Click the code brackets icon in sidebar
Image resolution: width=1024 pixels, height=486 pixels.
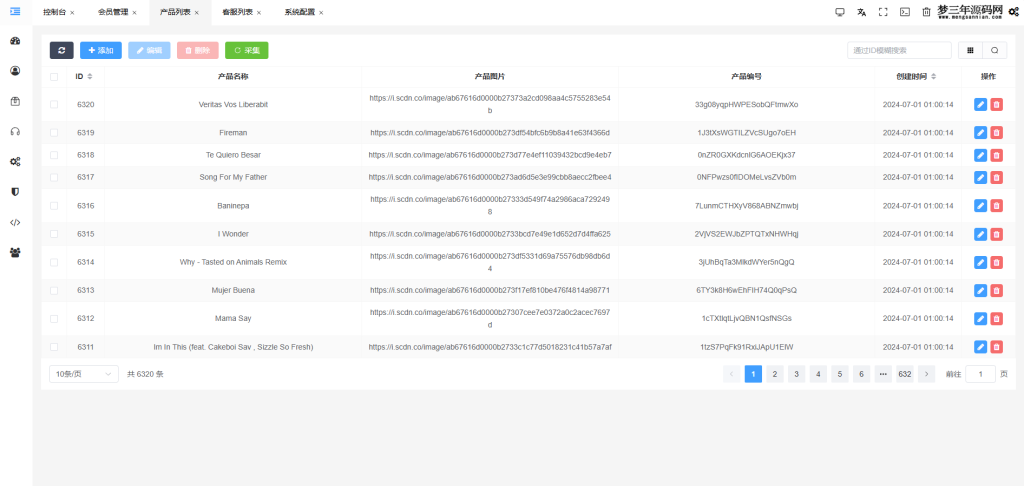pyautogui.click(x=15, y=222)
